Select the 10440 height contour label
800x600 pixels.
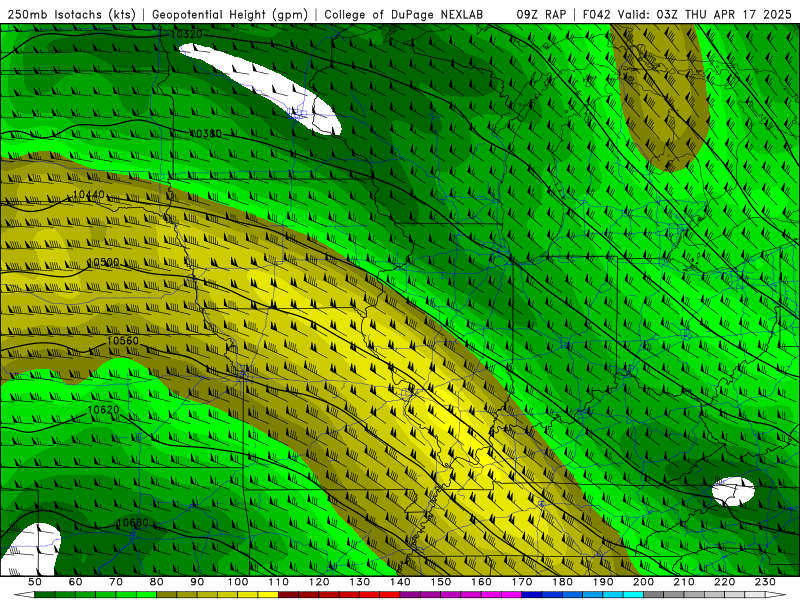[x=89, y=194]
